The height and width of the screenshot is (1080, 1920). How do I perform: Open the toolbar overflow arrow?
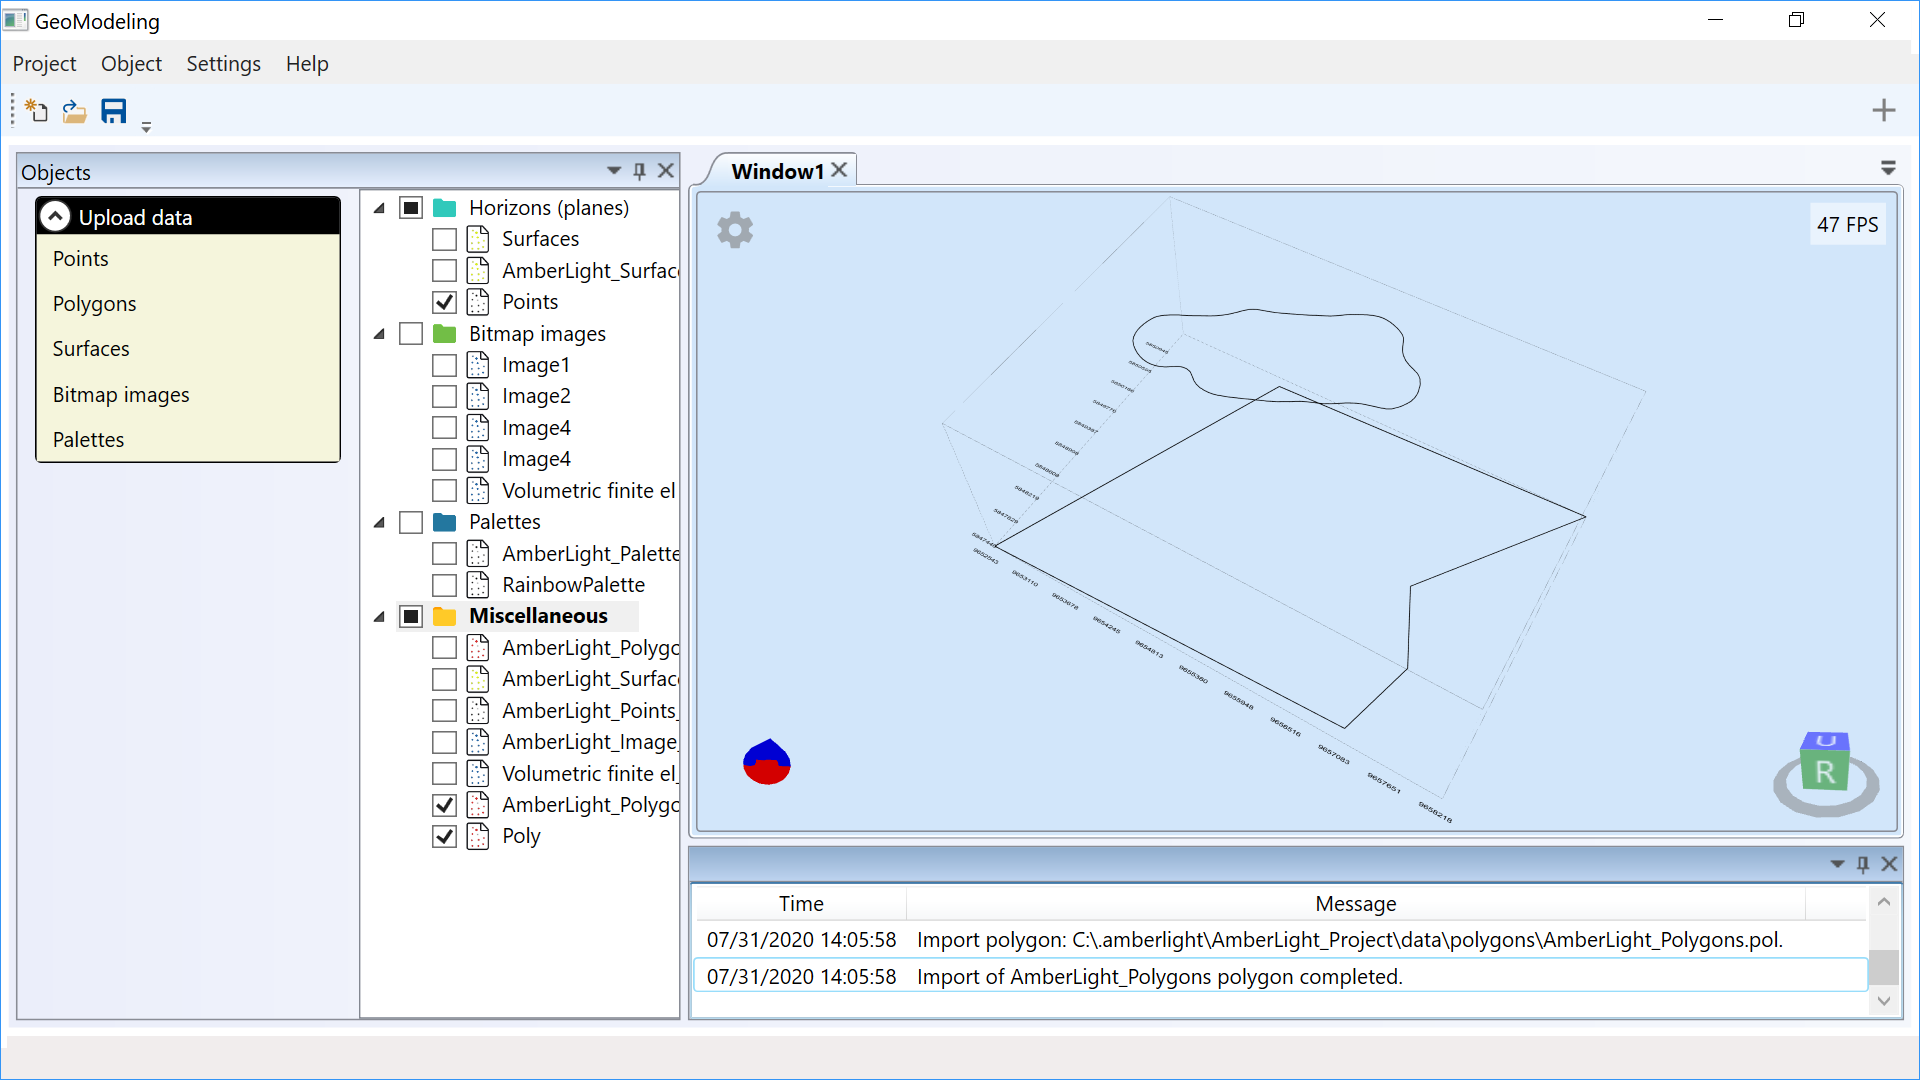(146, 127)
